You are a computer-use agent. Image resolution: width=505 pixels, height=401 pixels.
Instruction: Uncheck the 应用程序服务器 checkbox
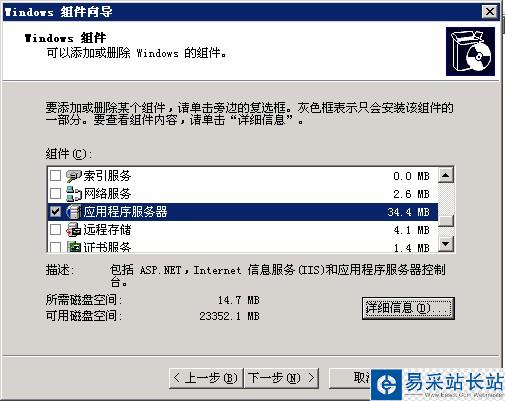click(55, 211)
